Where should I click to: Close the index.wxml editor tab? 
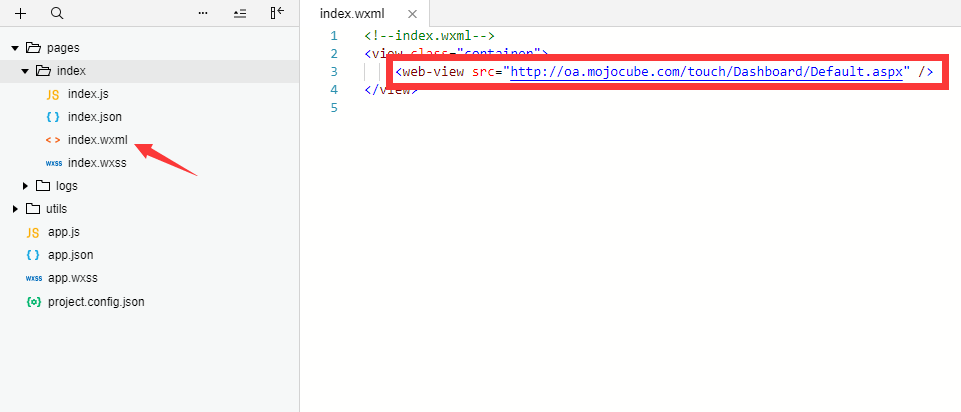coord(412,14)
